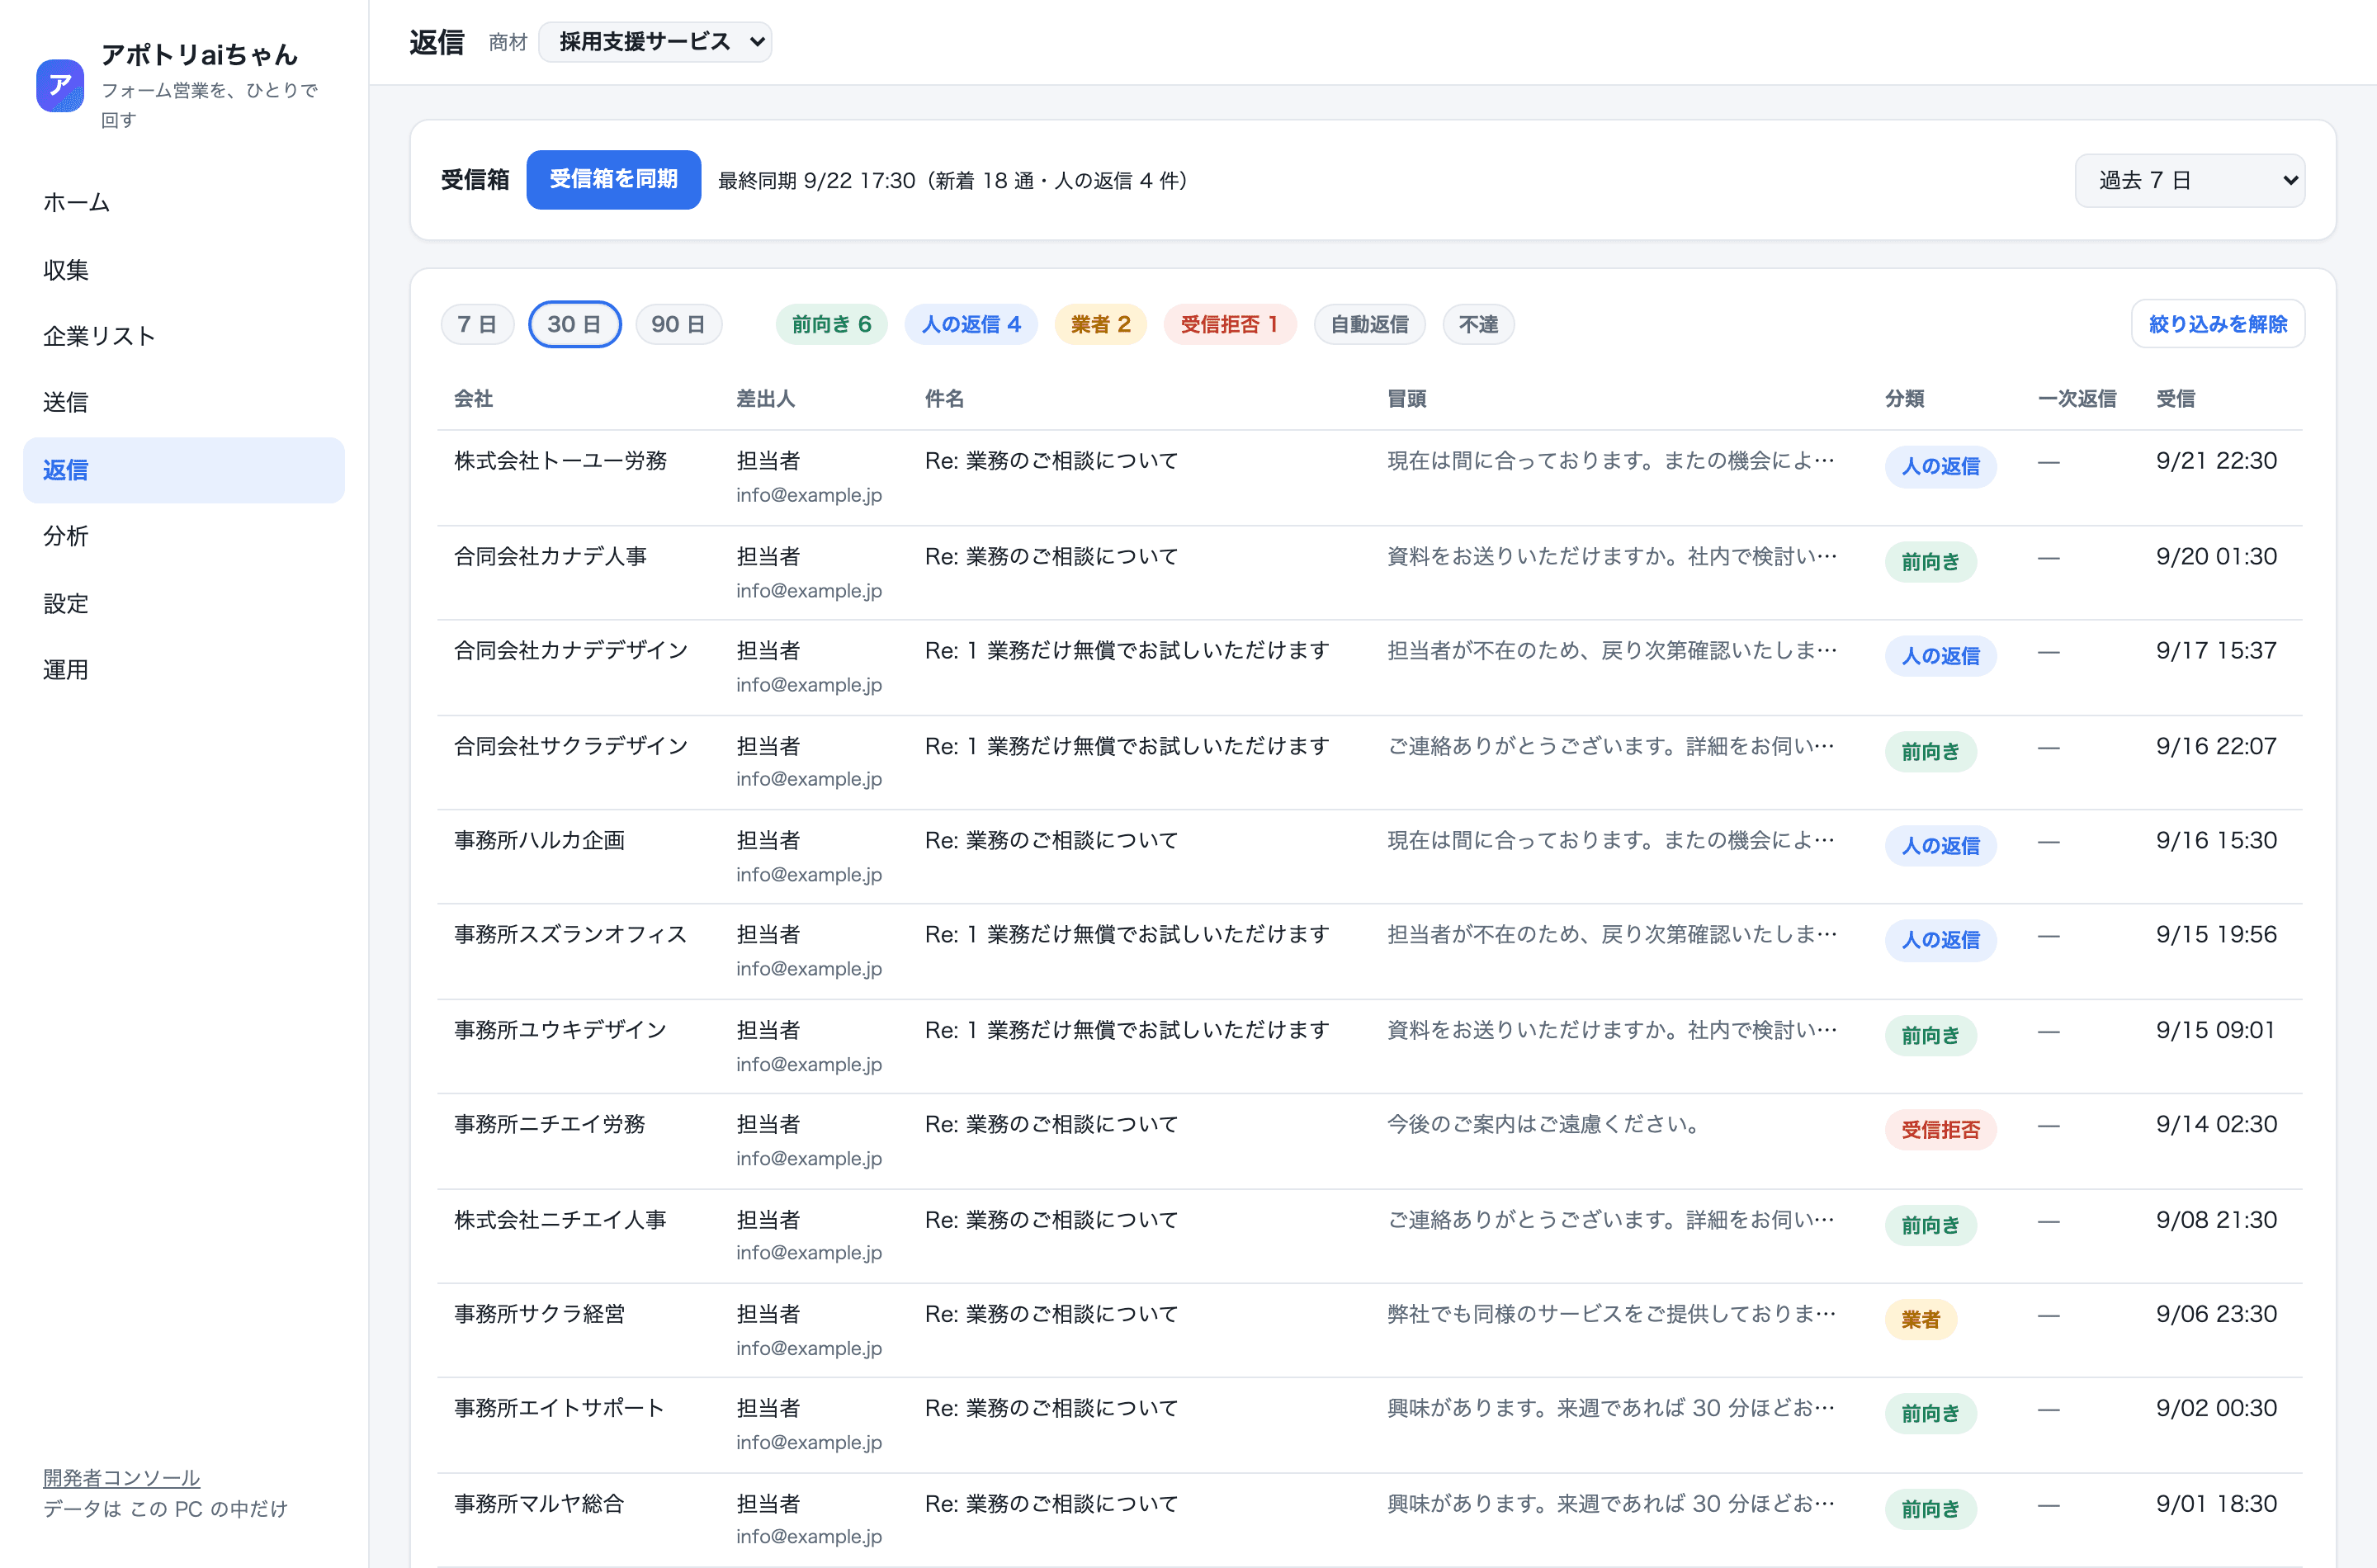The height and width of the screenshot is (1568, 2377).
Task: Open 企業リスト in the sidebar
Action: click(184, 336)
